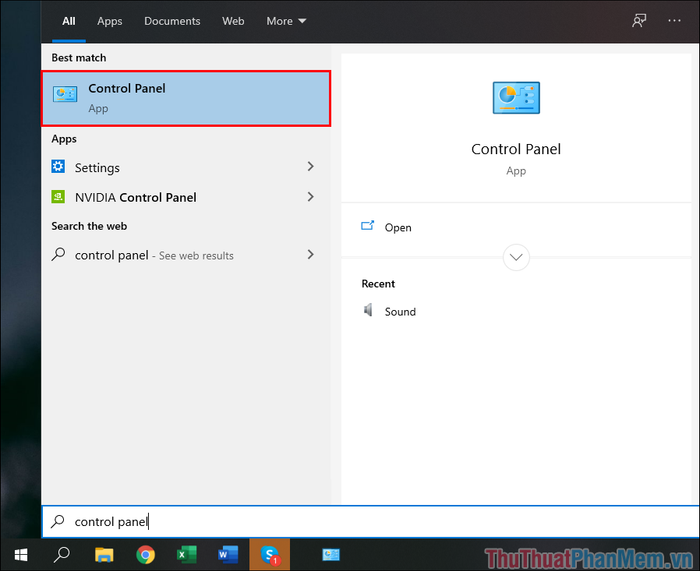
Task: Open the feedback icon in search header
Action: coord(639,21)
